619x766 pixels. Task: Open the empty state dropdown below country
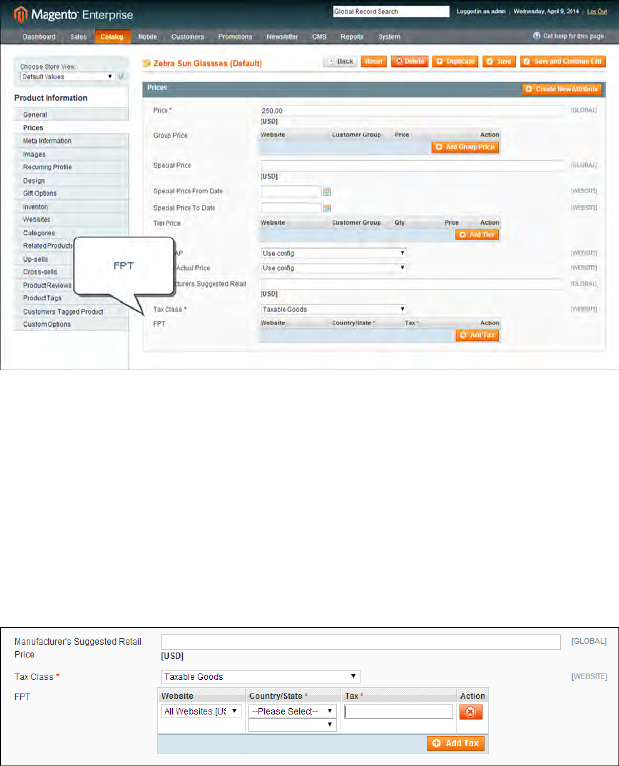pyautogui.click(x=292, y=725)
